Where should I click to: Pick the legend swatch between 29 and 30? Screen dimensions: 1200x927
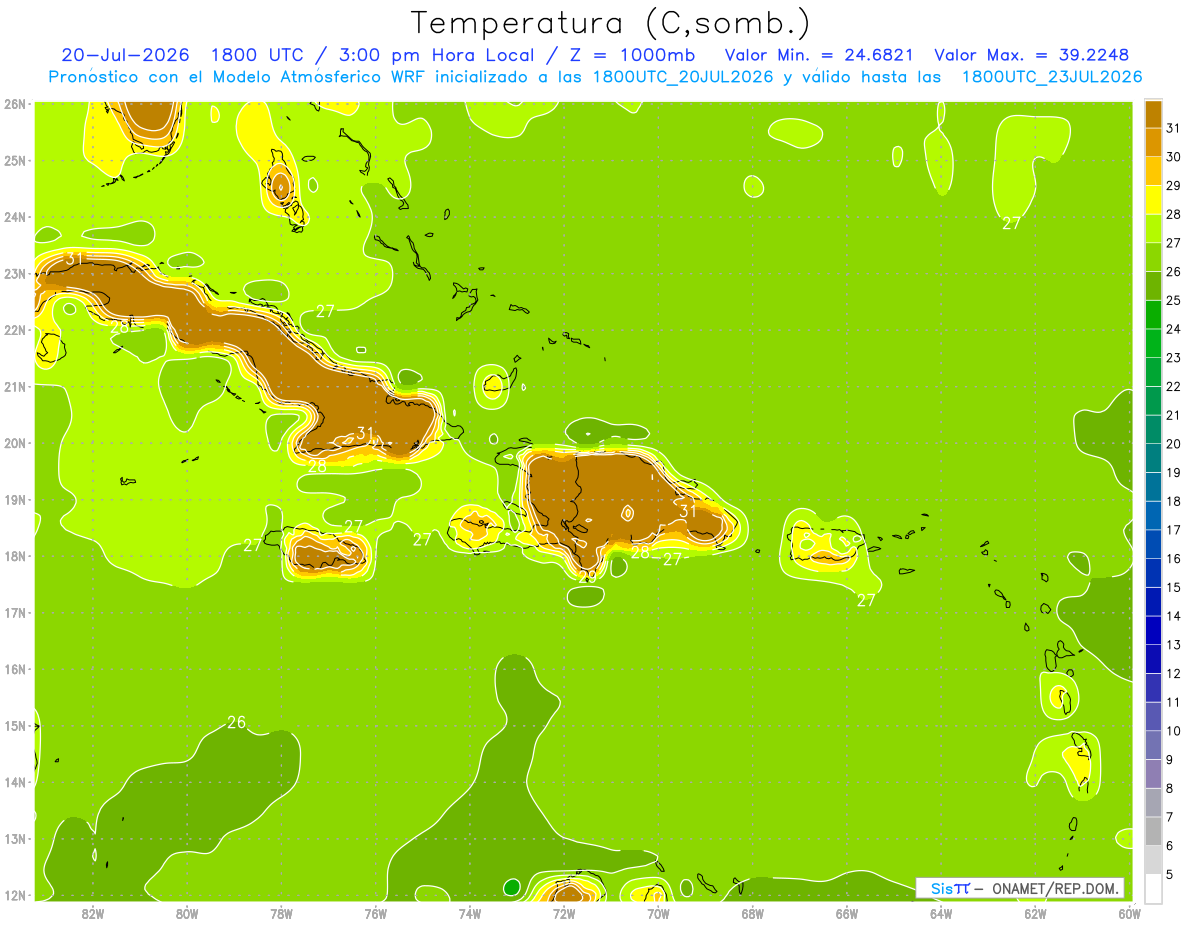point(1153,171)
